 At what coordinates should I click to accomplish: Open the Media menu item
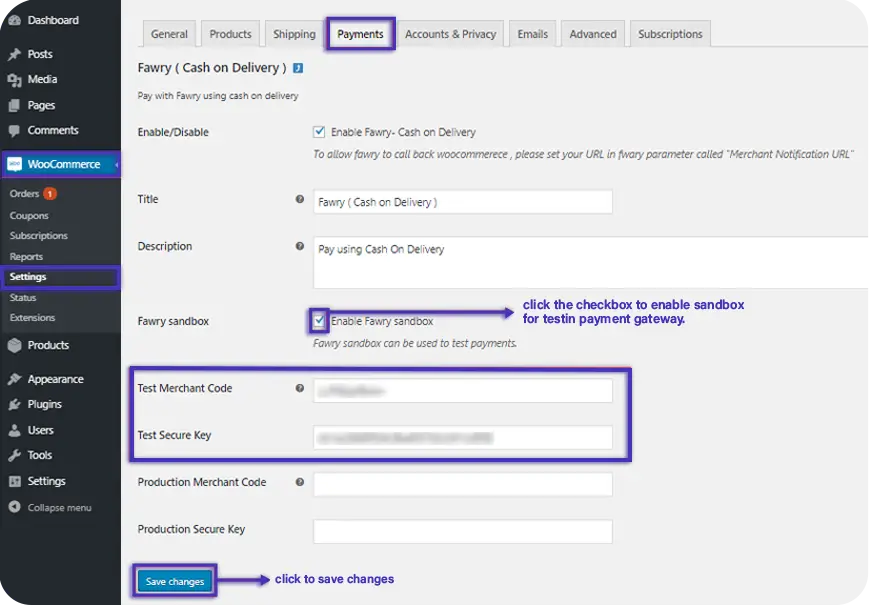point(42,79)
